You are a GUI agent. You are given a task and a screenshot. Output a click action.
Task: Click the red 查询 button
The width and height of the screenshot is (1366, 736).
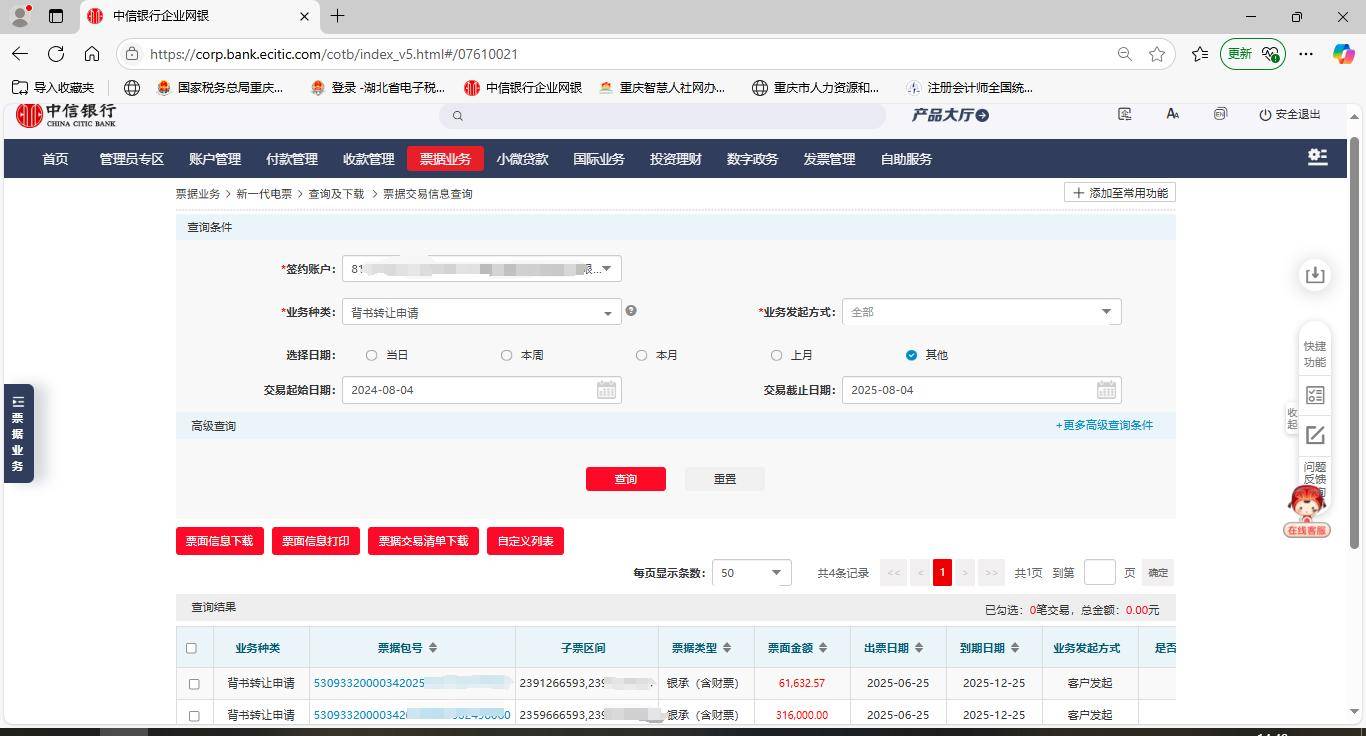pos(625,479)
